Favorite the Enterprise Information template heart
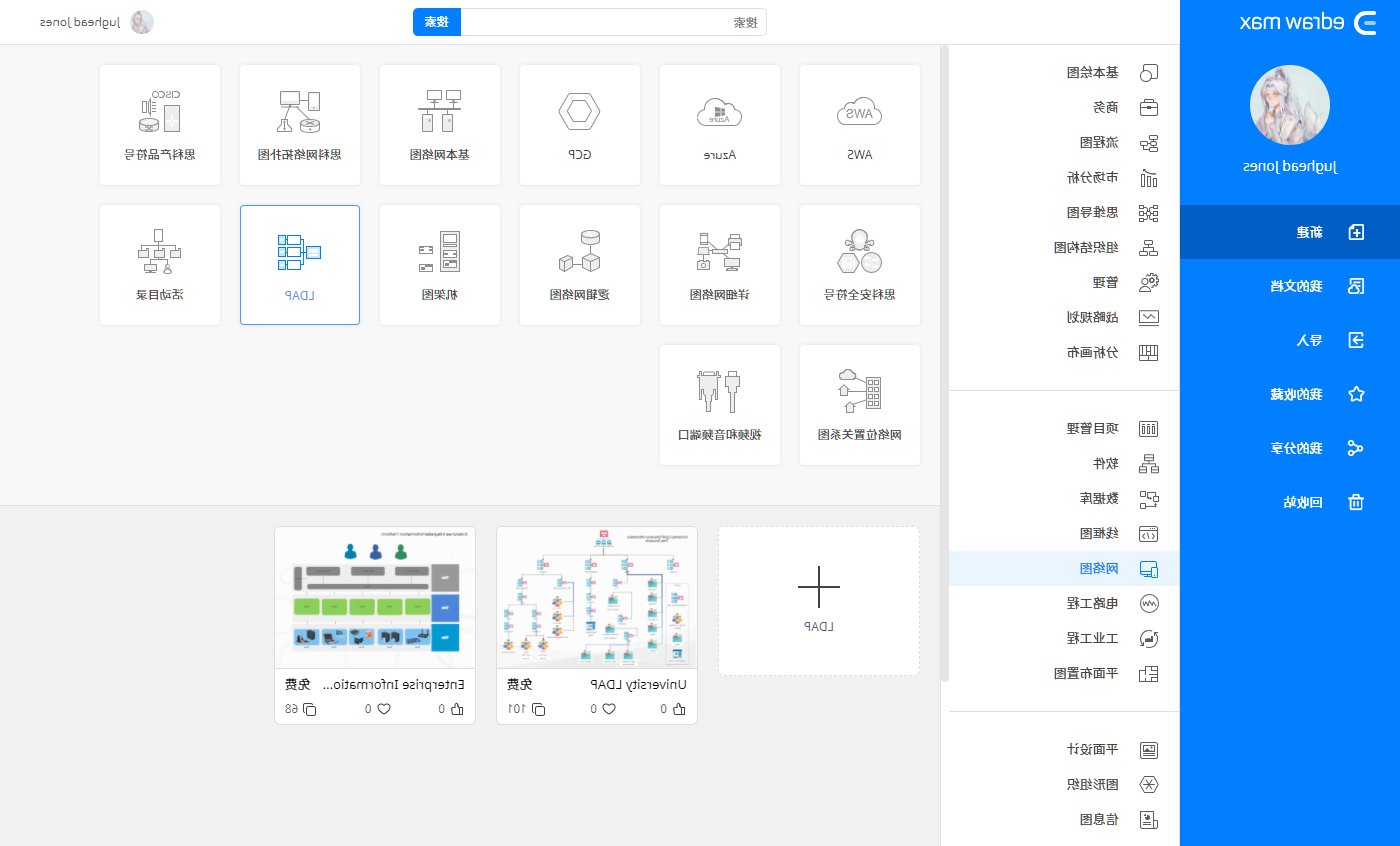 point(384,709)
